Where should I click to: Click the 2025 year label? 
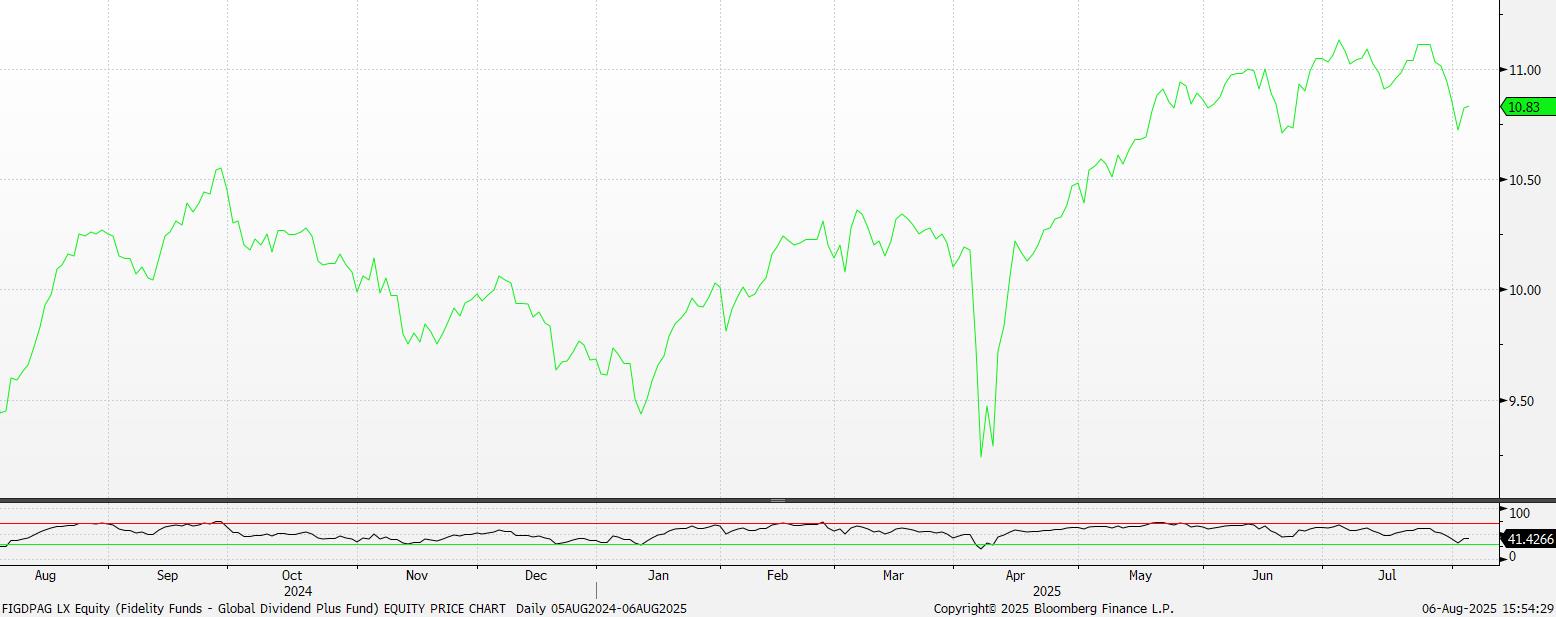coord(1047,591)
